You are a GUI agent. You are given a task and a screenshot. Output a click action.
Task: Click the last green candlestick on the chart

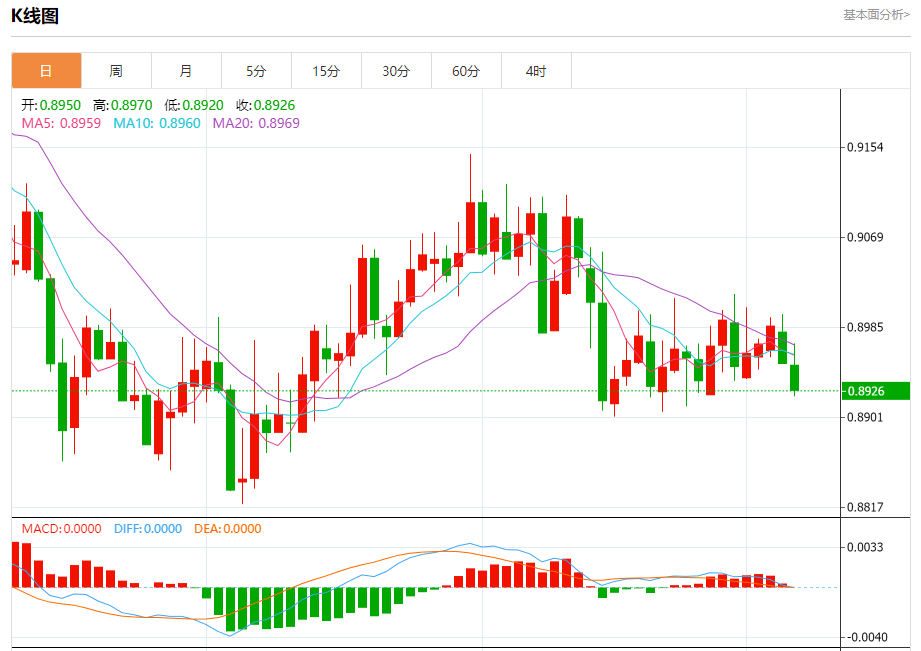[x=795, y=377]
